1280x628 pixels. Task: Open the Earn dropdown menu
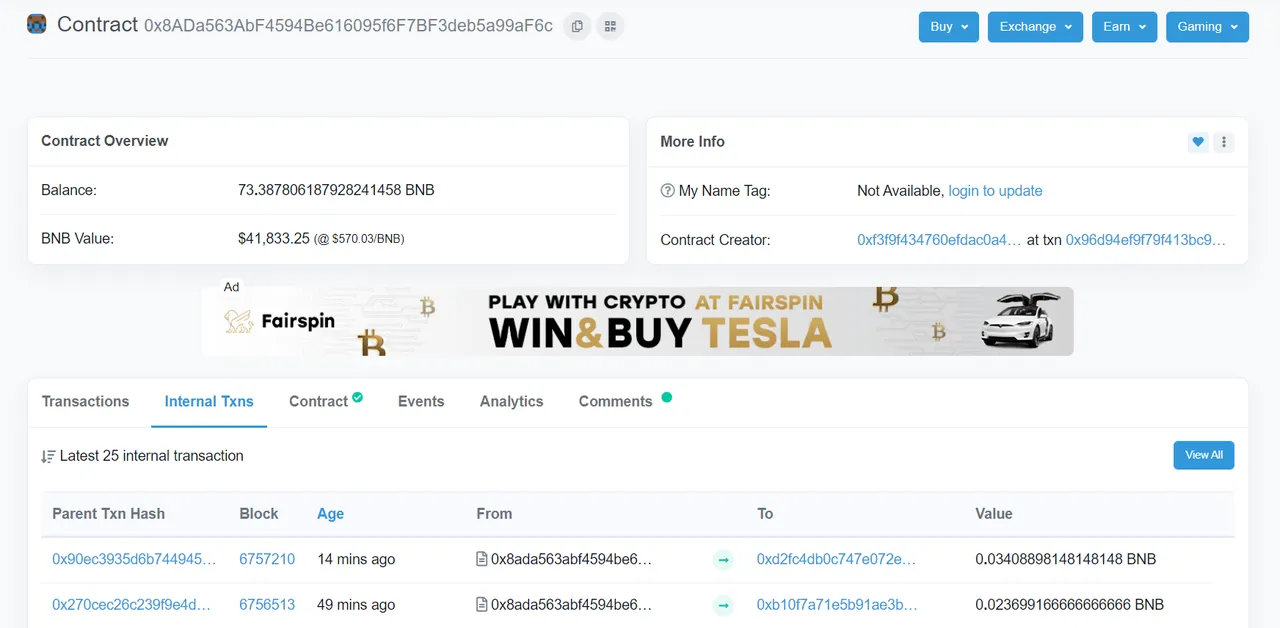point(1124,27)
